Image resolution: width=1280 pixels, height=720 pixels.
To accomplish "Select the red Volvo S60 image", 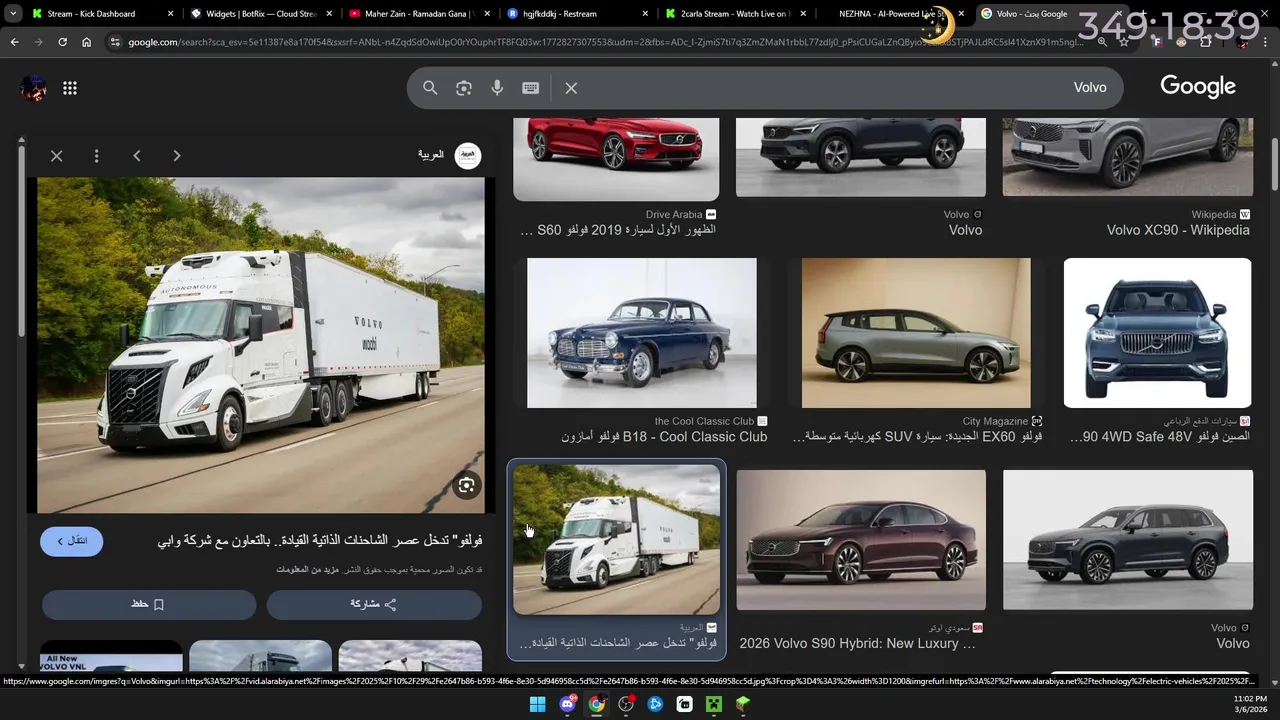I will click(x=616, y=159).
